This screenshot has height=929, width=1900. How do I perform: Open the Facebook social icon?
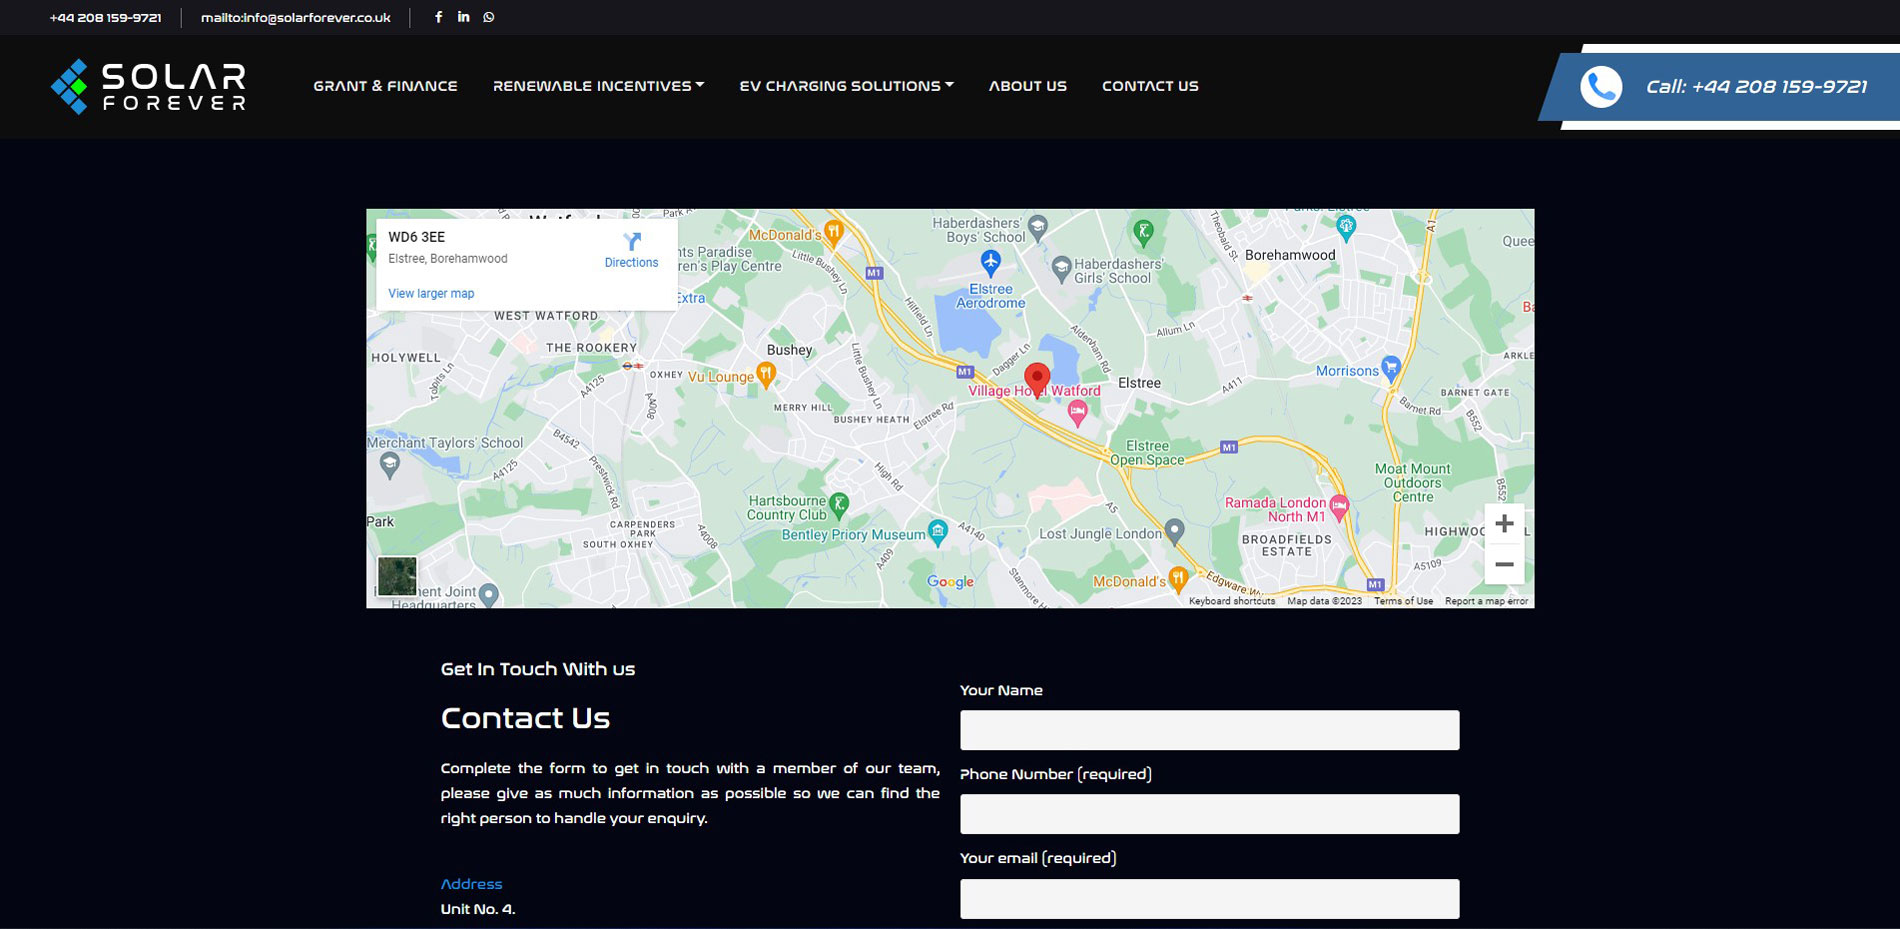pyautogui.click(x=438, y=17)
